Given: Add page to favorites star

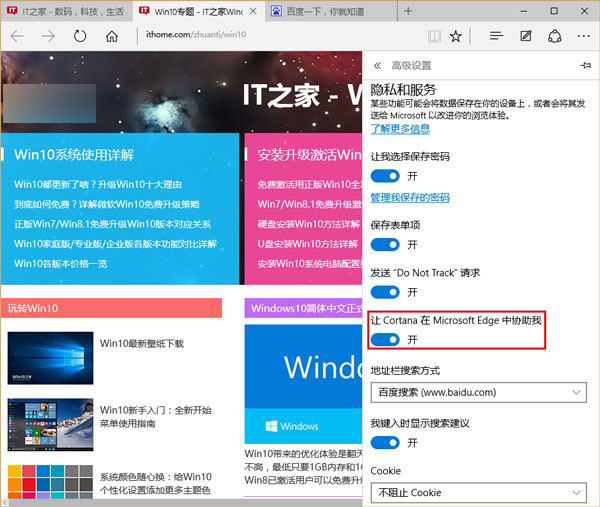Looking at the screenshot, I should click(456, 36).
